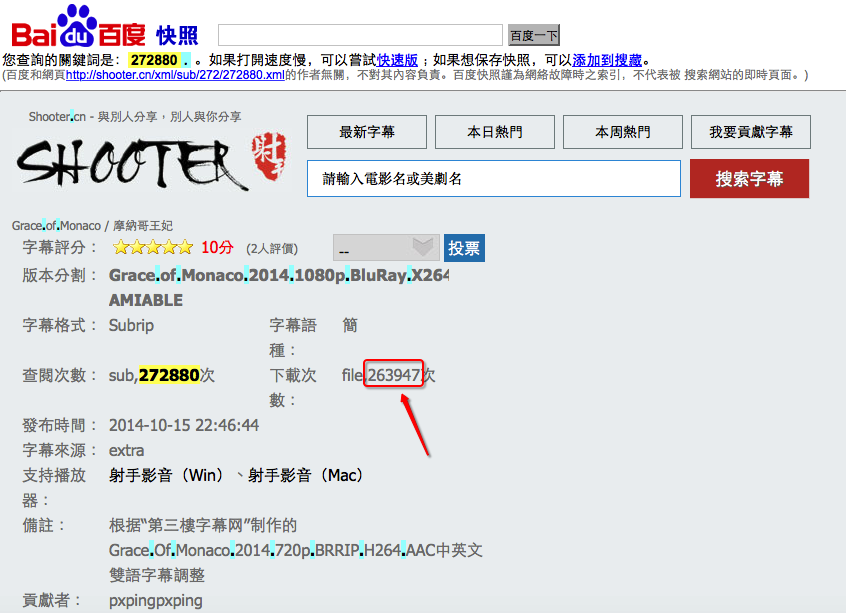Click the extra subtitle source value
The height and width of the screenshot is (613, 846).
point(126,450)
